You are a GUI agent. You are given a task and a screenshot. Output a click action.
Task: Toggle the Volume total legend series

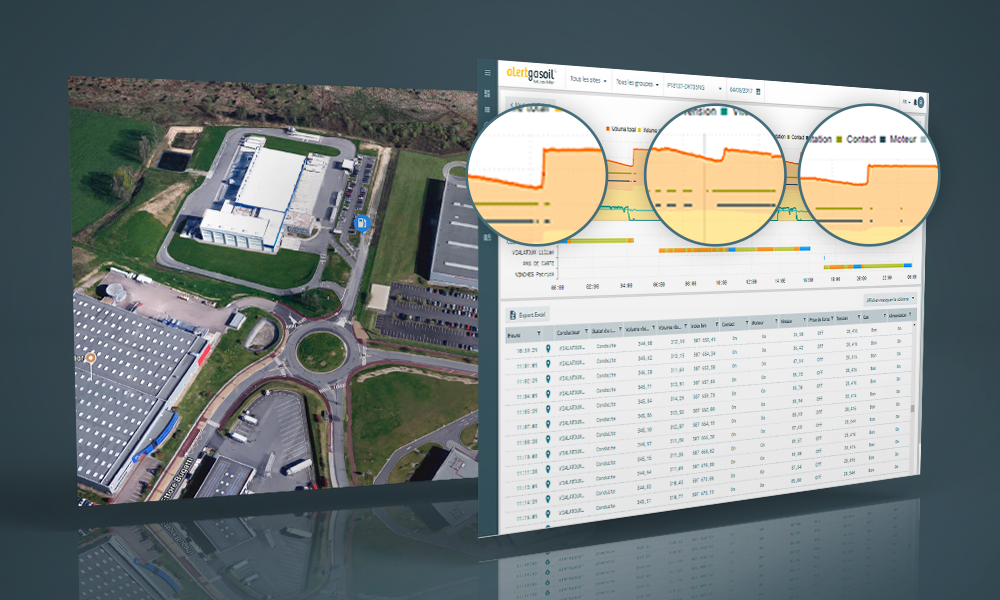(x=622, y=128)
